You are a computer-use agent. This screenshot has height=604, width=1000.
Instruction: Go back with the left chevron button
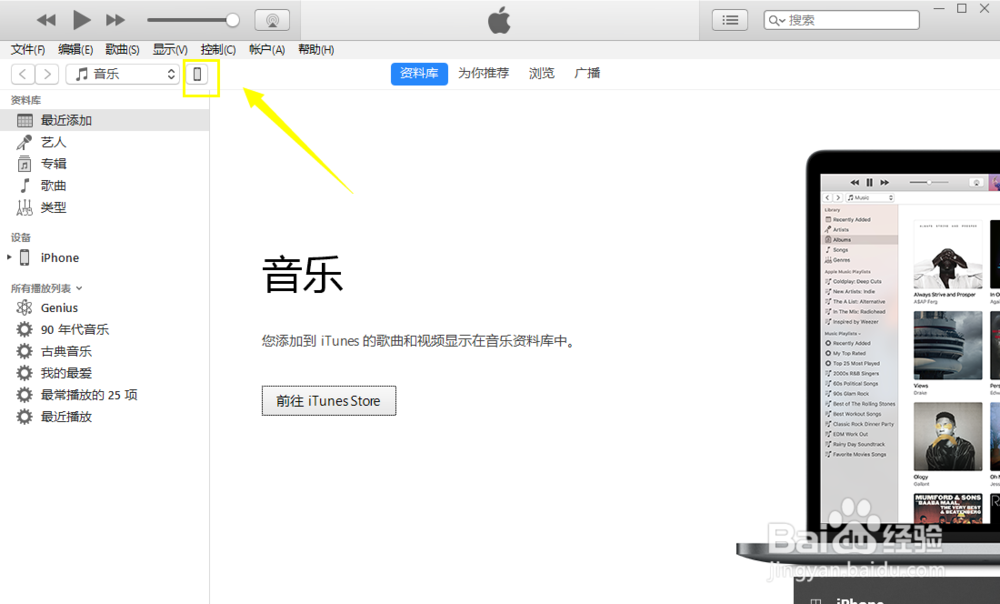[x=23, y=74]
